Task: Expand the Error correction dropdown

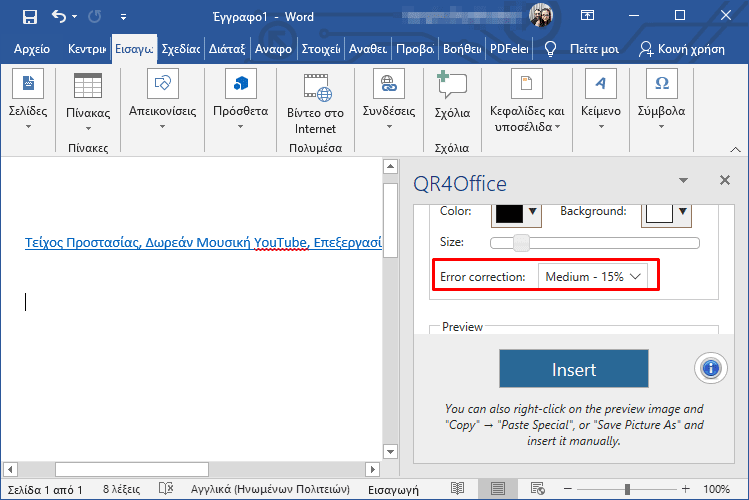Action: pyautogui.click(x=594, y=276)
